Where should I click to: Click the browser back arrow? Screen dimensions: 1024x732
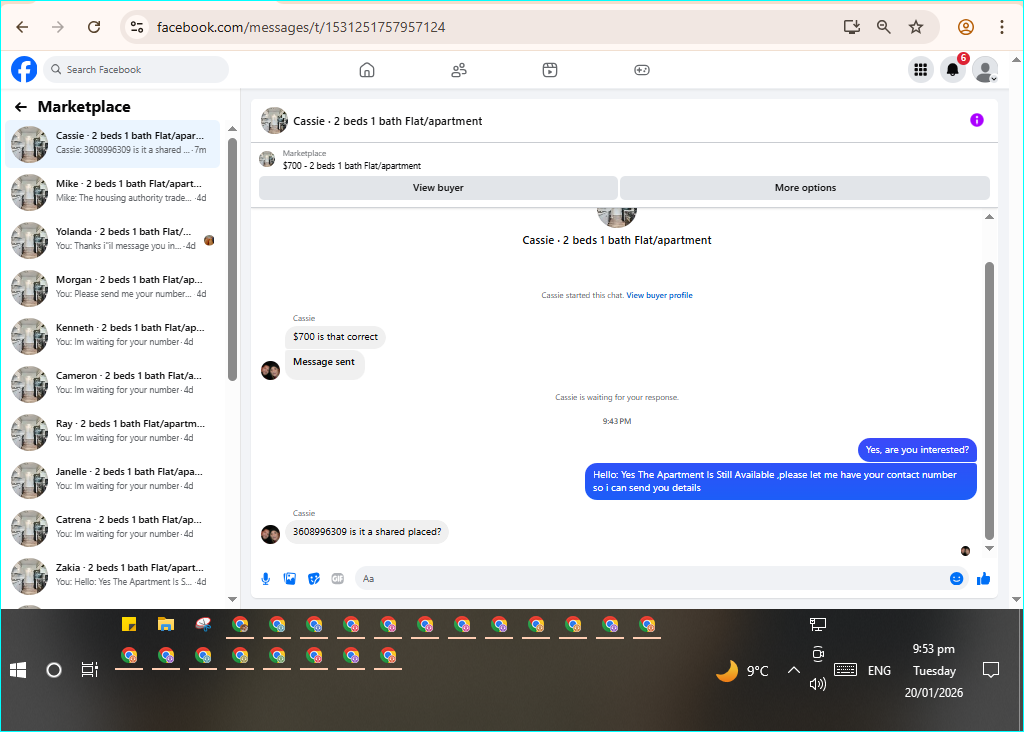[22, 27]
